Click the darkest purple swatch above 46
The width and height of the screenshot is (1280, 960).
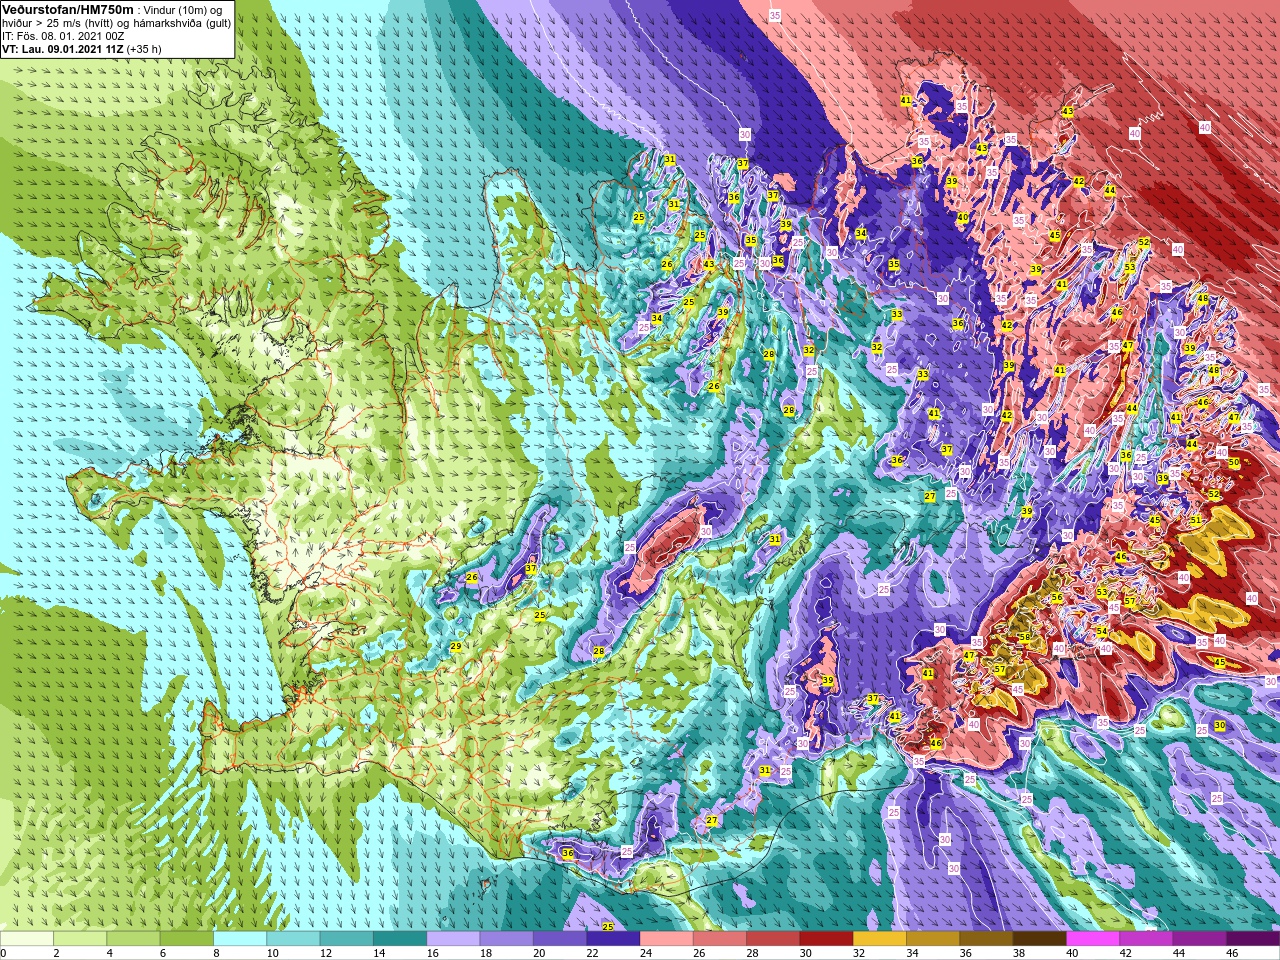pos(1253,938)
